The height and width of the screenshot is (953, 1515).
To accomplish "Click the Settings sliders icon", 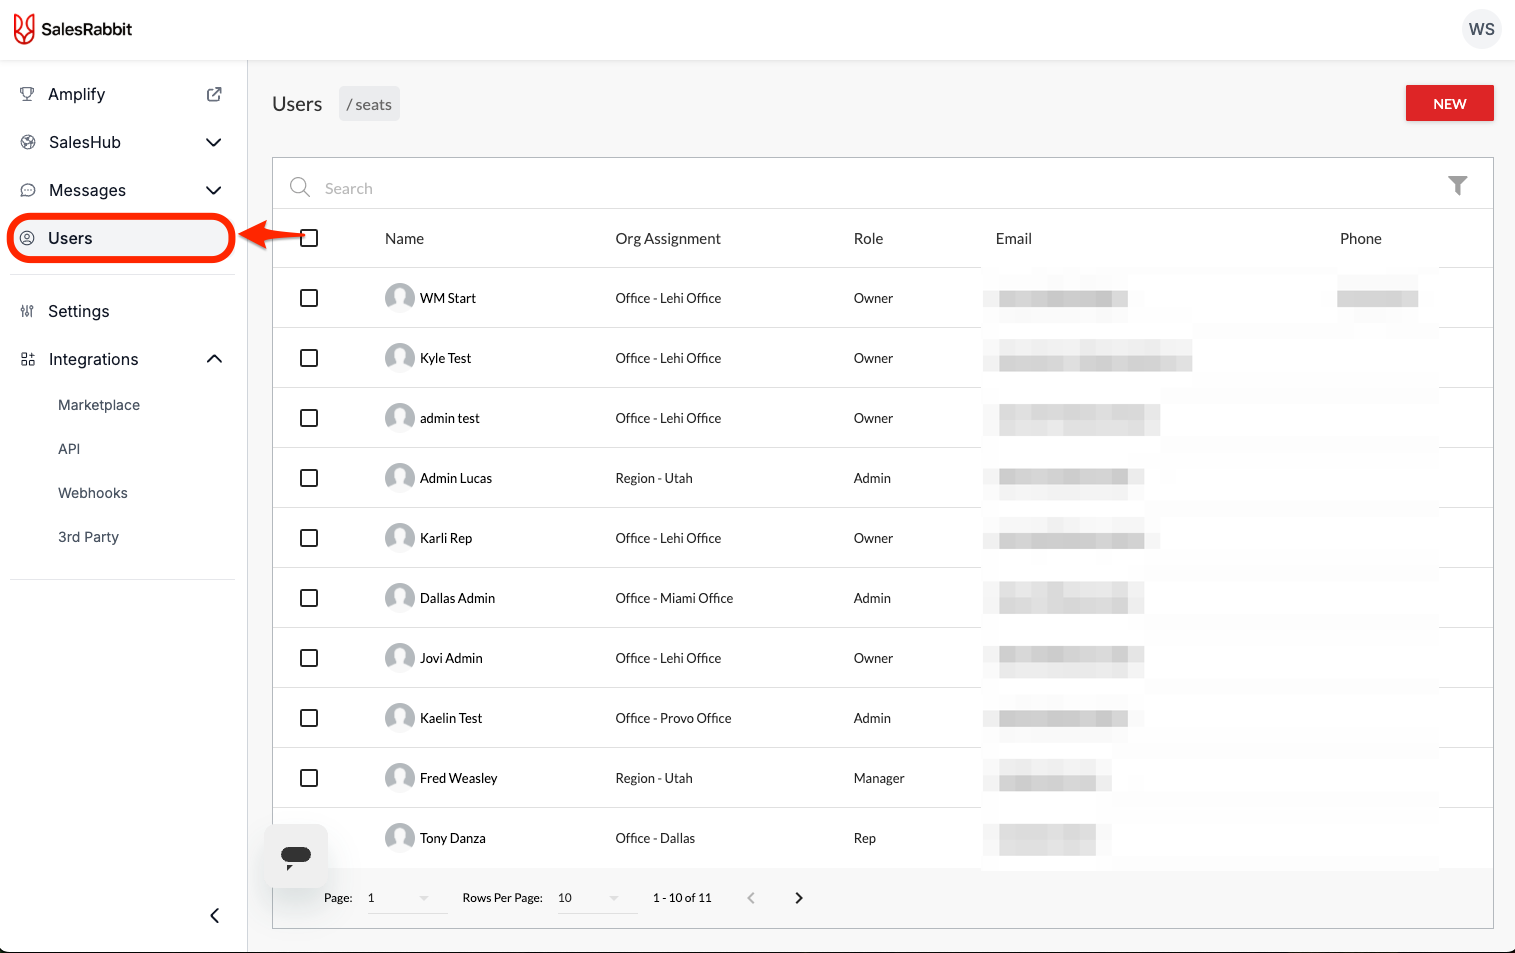I will click(x=27, y=311).
